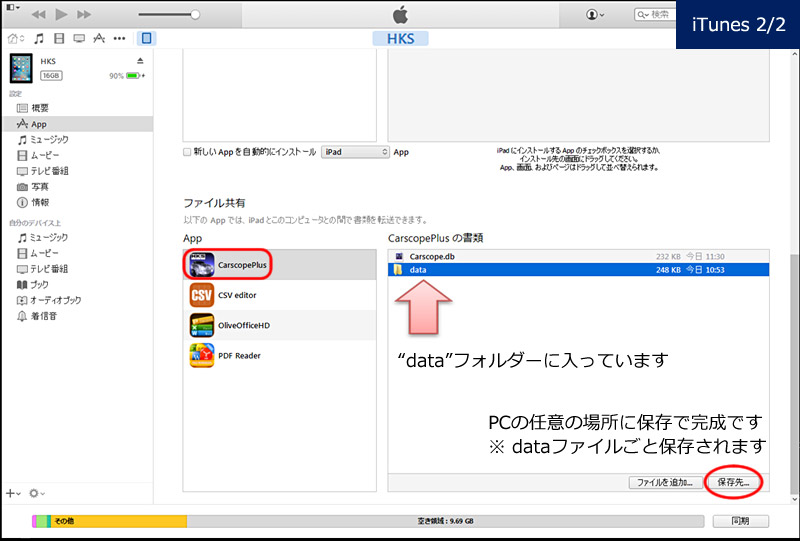This screenshot has width=800, height=541.
Task: Click the storage capacity bar その他 segment
Action: tap(118, 521)
